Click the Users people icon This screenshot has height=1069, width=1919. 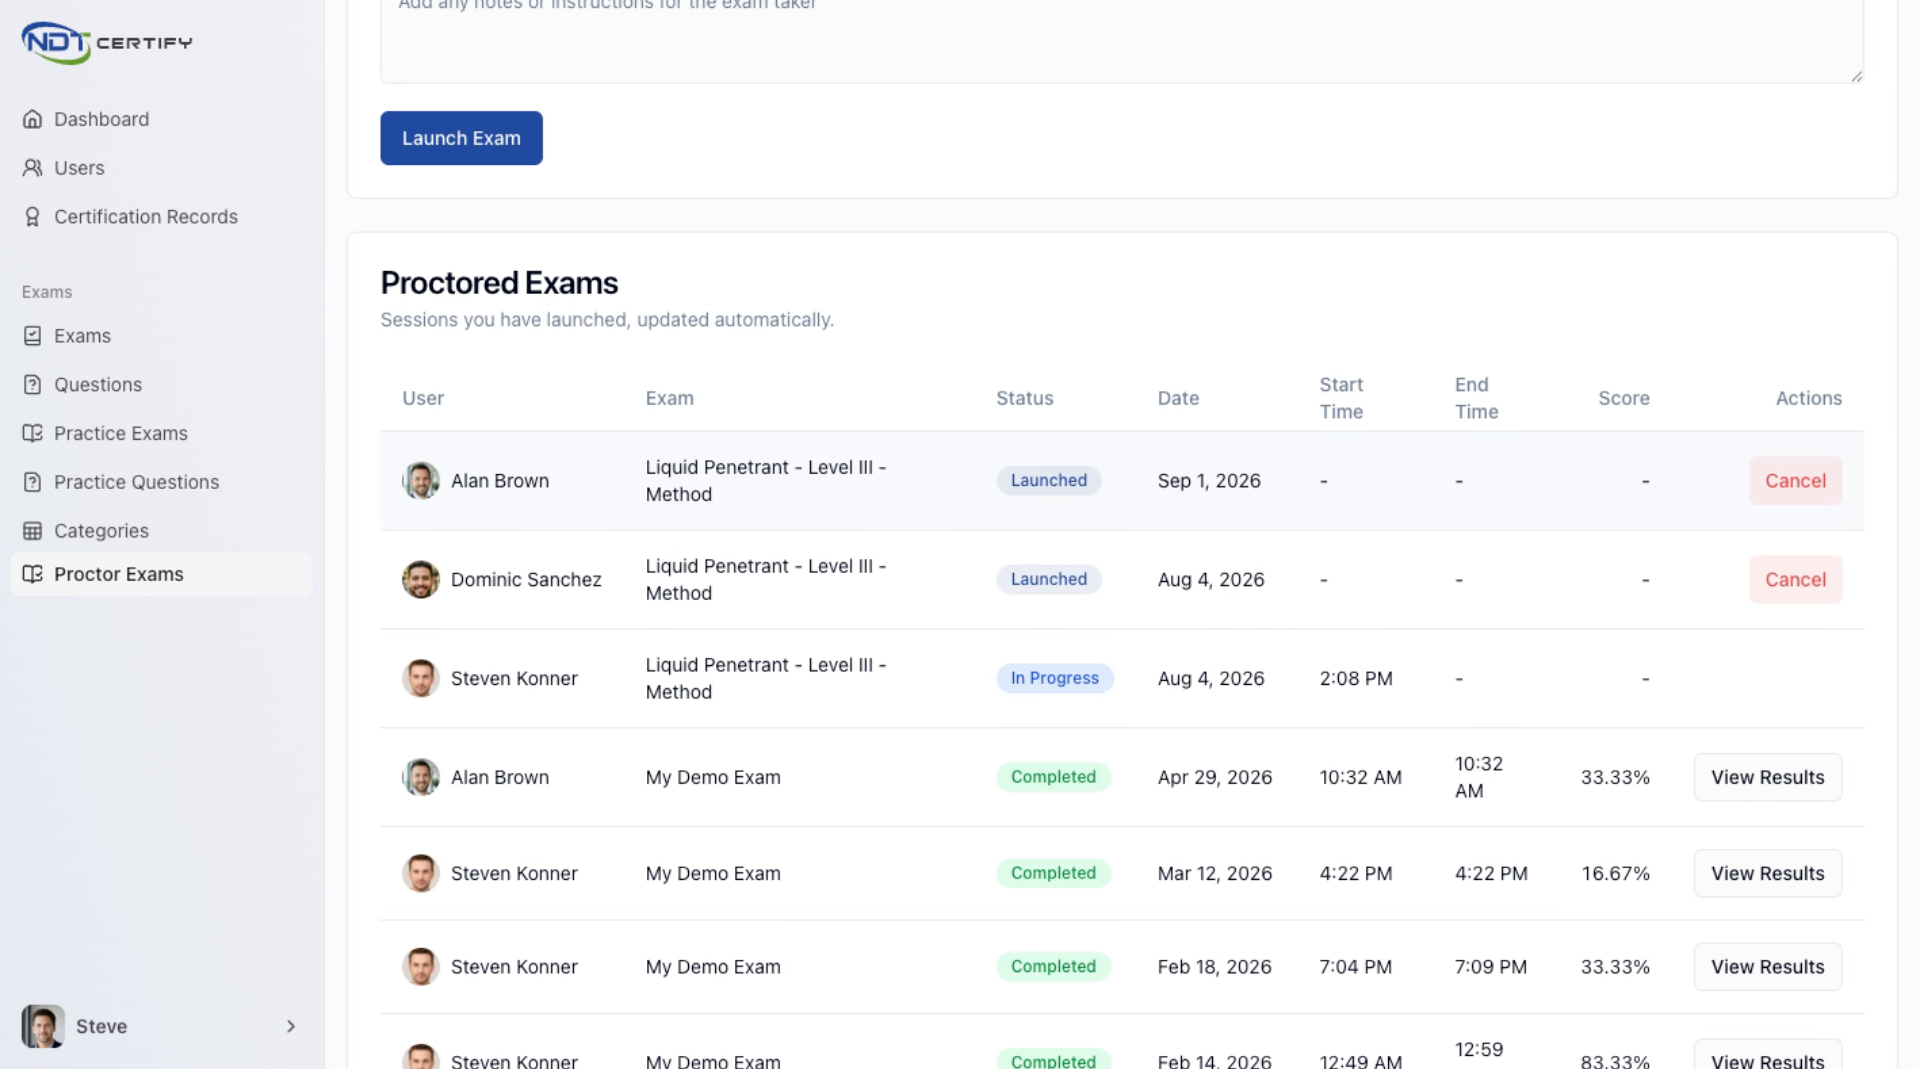point(33,168)
